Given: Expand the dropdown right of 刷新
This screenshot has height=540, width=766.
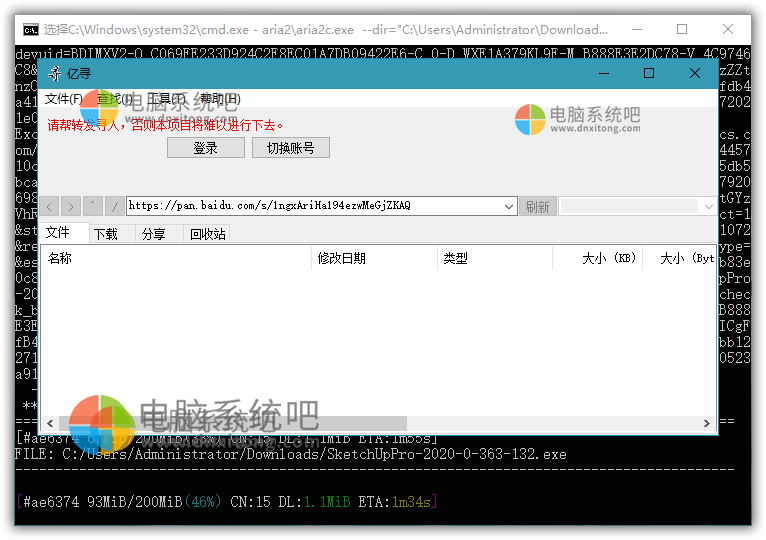Looking at the screenshot, I should (x=708, y=206).
